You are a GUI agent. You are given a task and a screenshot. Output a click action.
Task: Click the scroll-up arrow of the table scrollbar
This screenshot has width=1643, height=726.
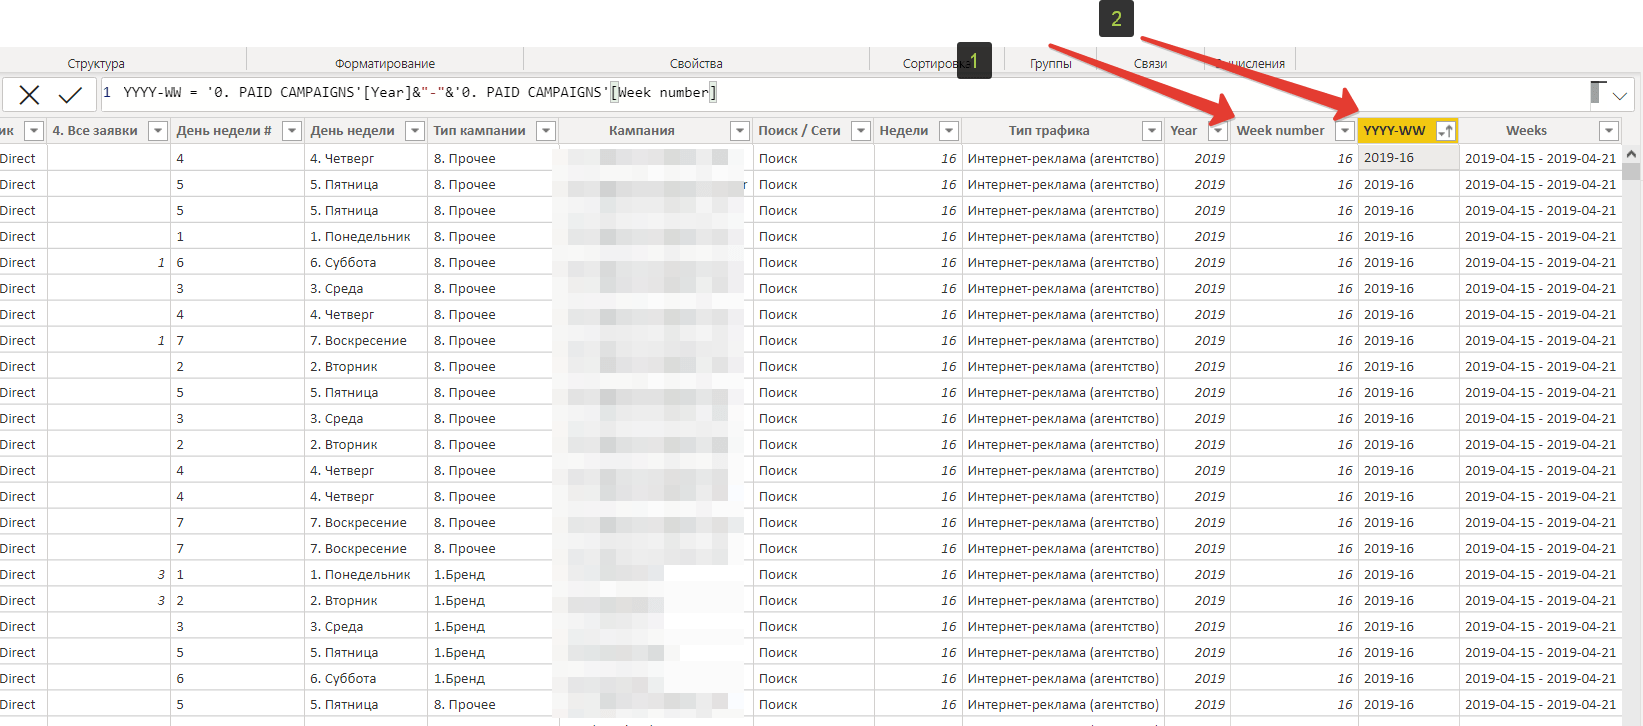1631,154
